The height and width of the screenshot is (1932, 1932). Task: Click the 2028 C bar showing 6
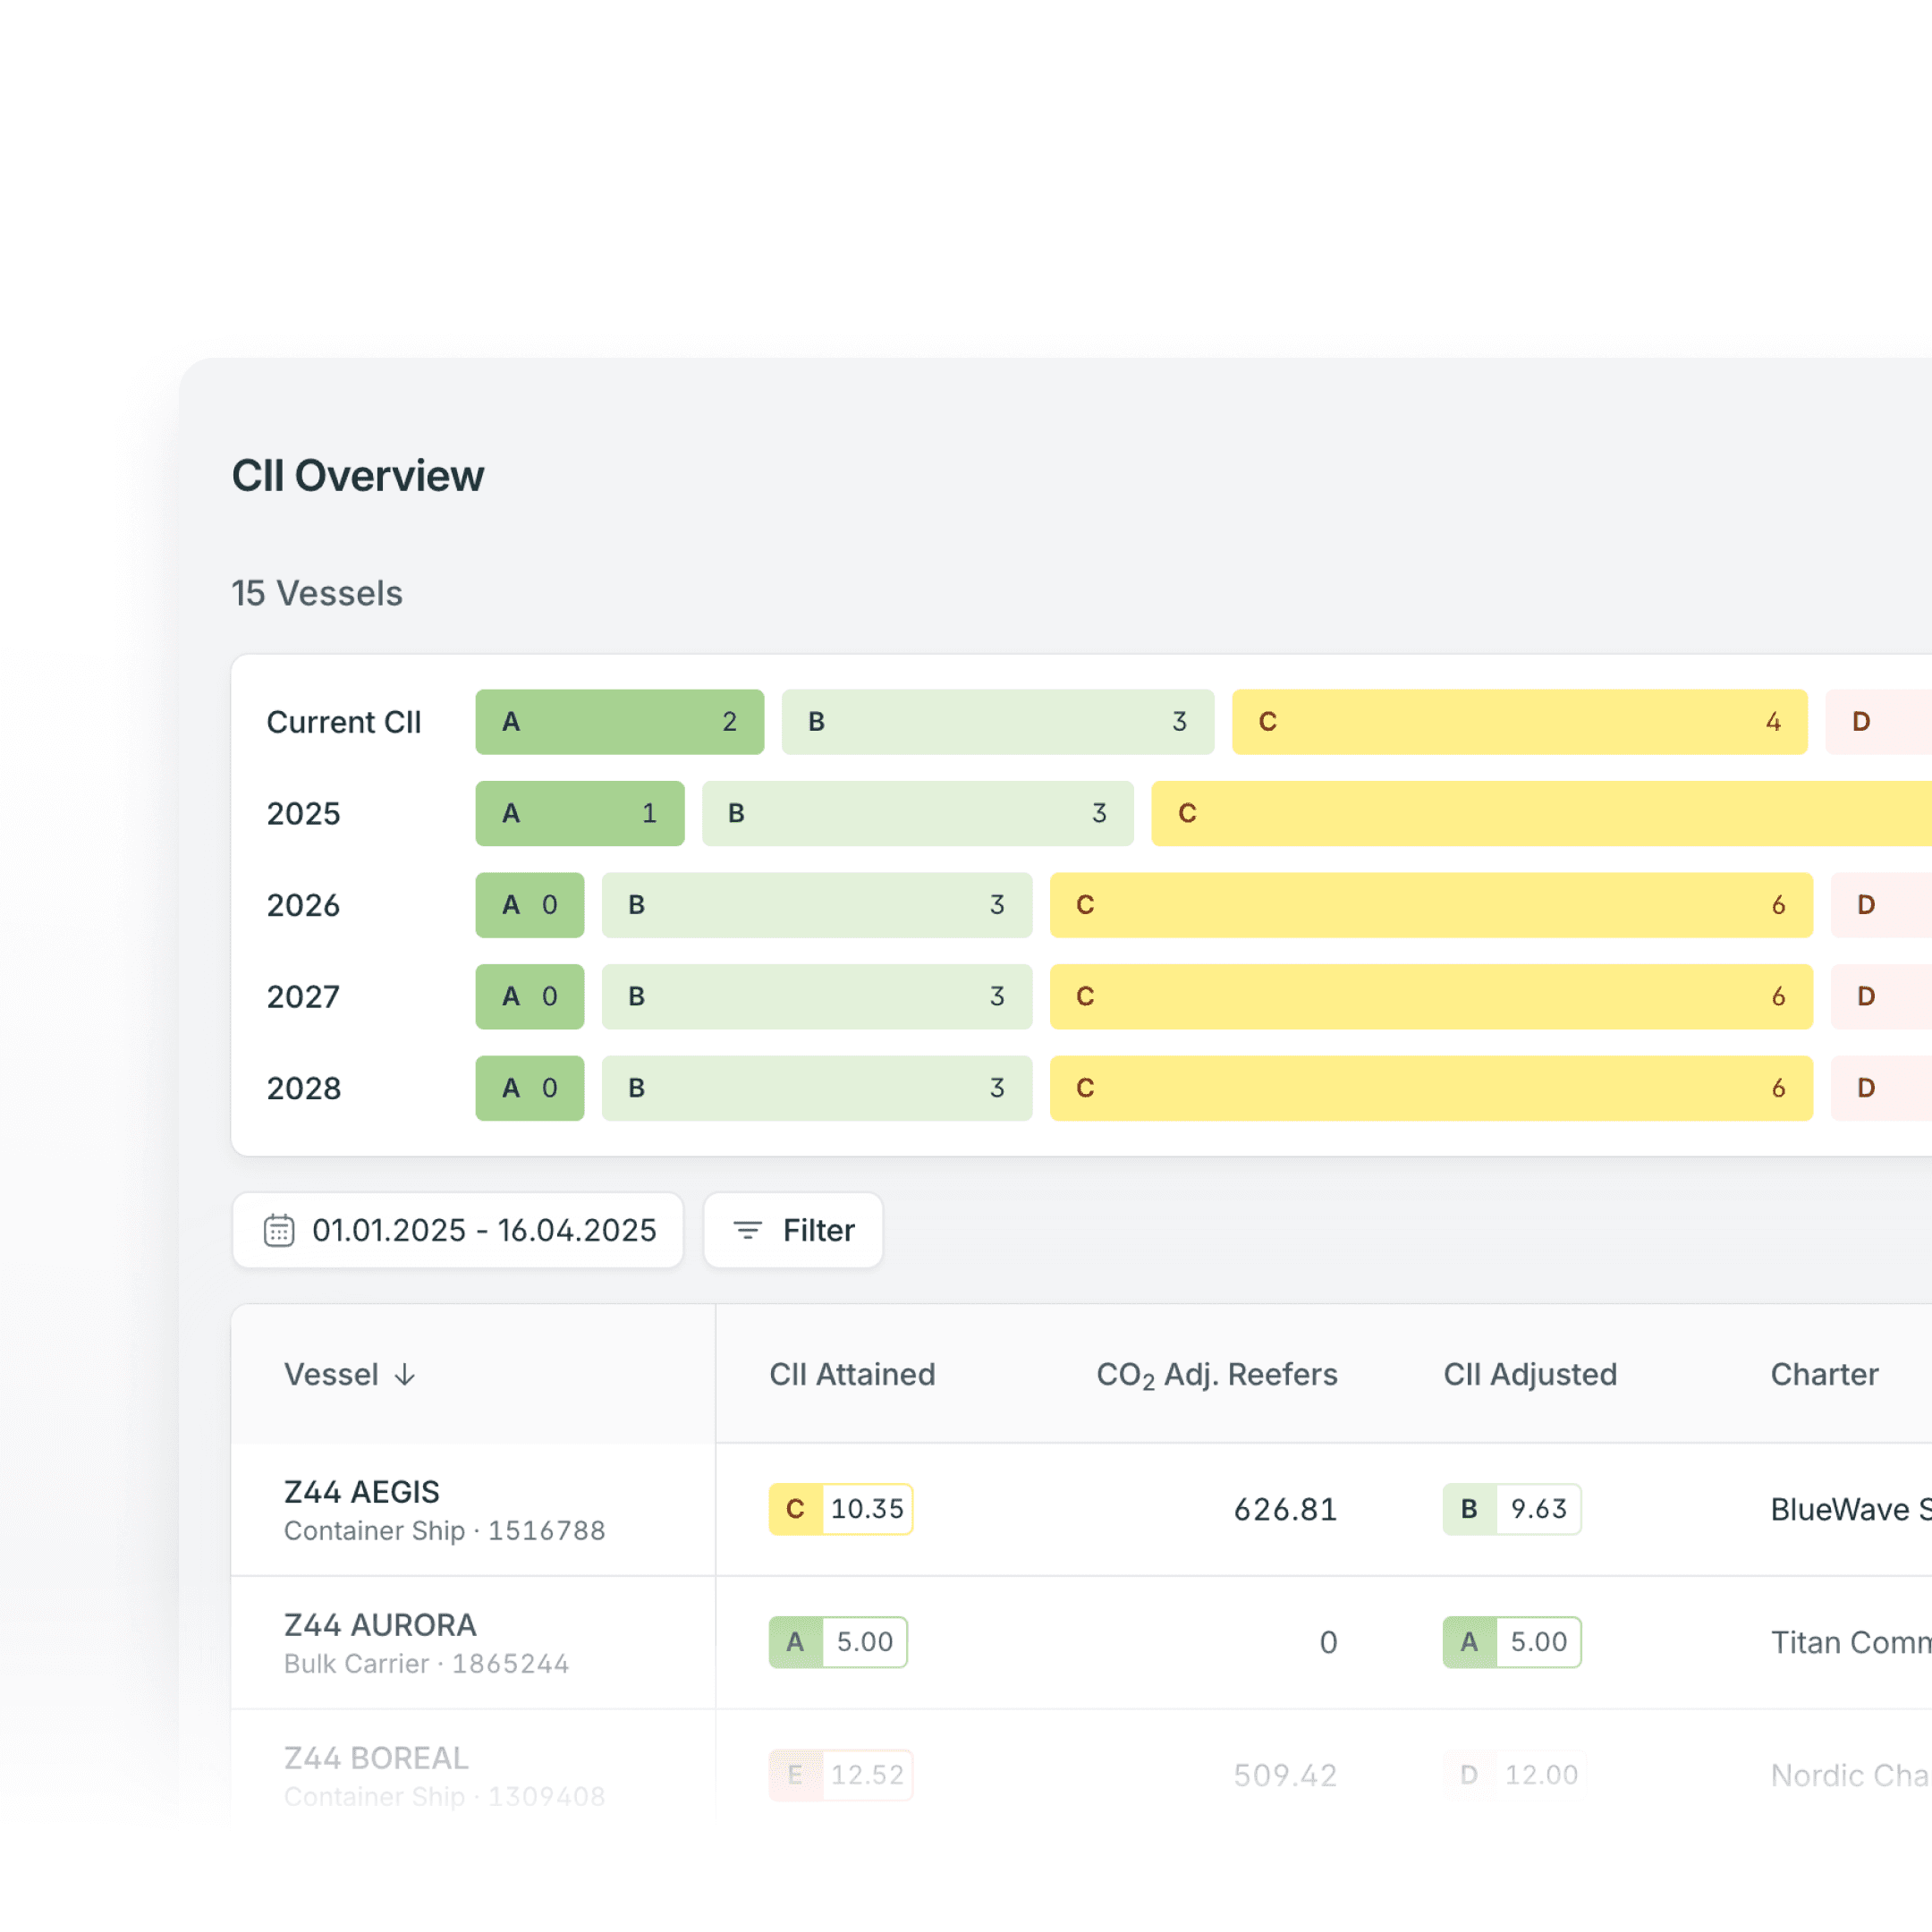[x=1431, y=1088]
